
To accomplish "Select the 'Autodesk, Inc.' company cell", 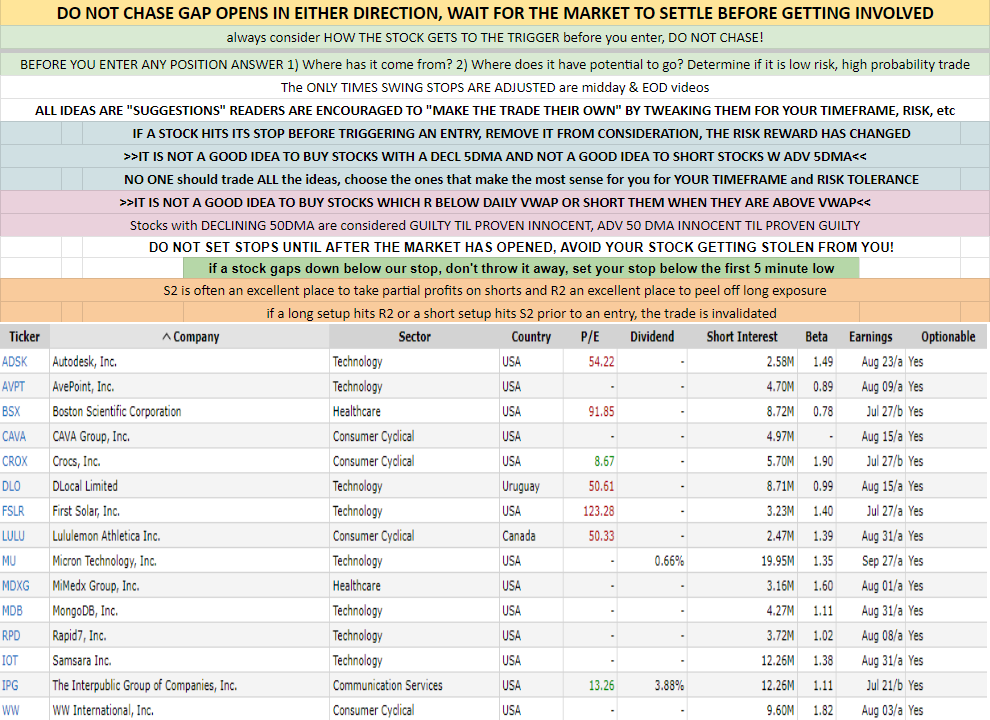I will click(189, 362).
